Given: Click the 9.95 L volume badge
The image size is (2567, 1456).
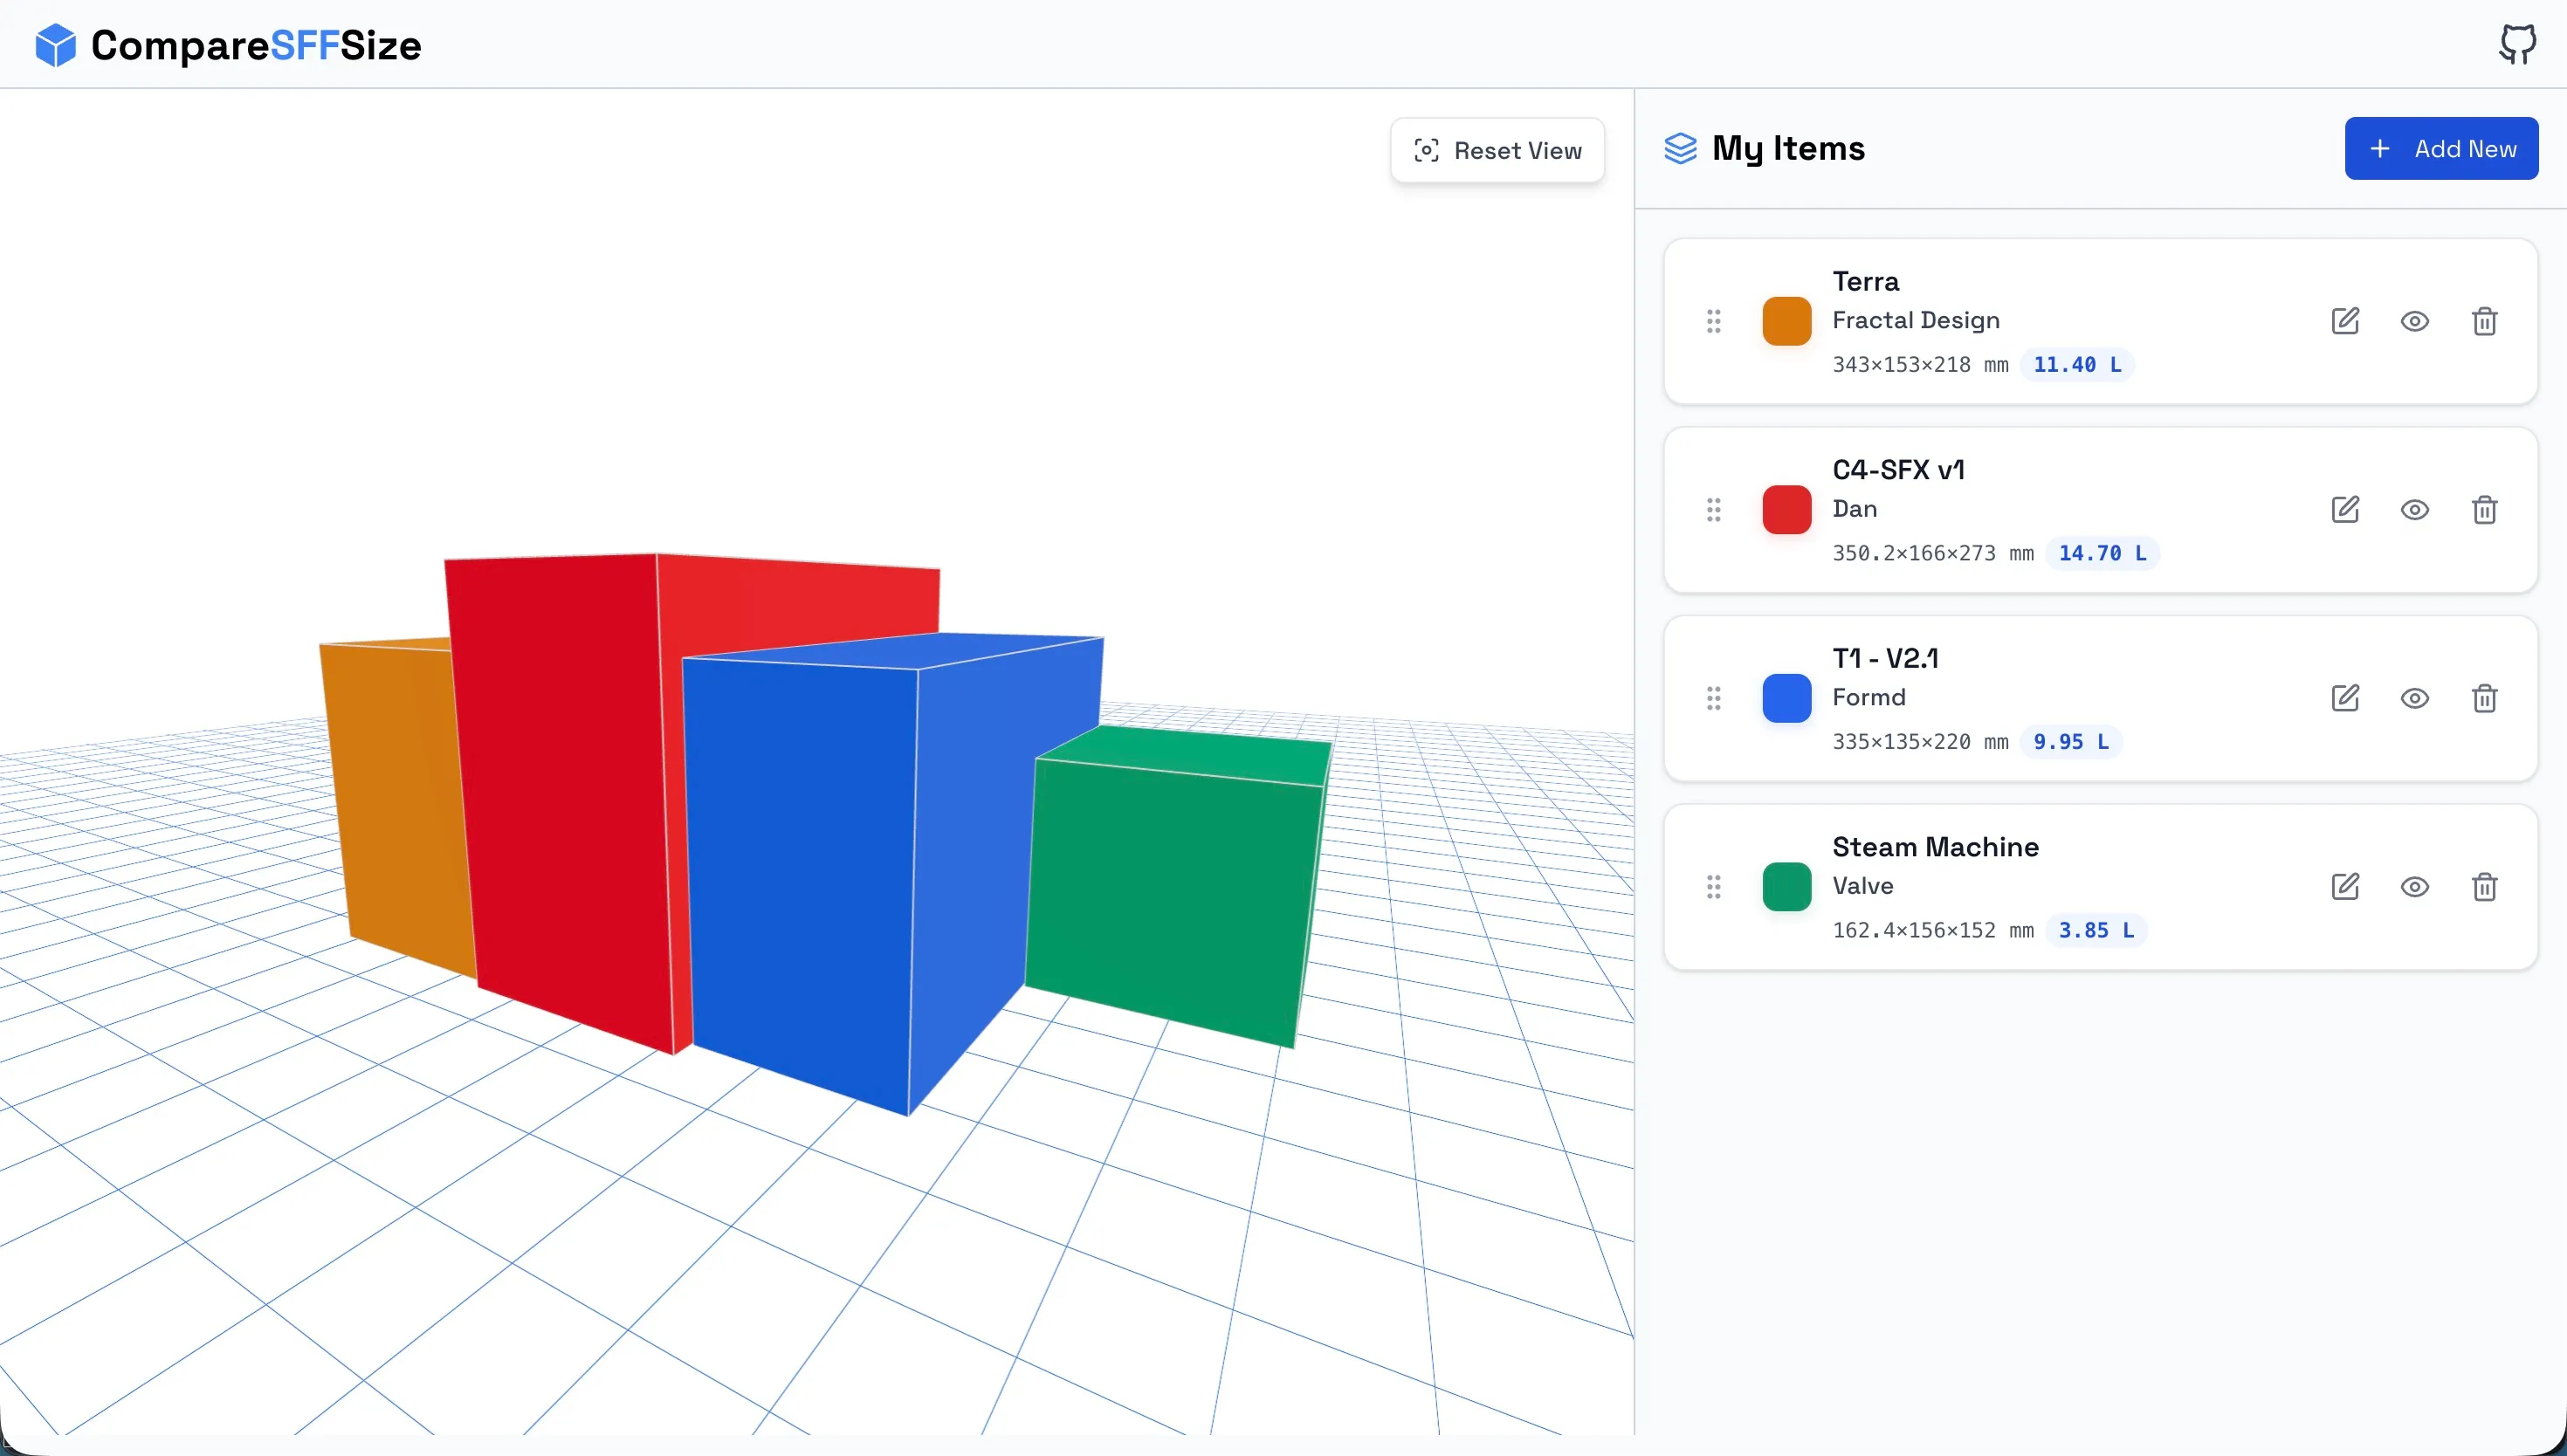Looking at the screenshot, I should pyautogui.click(x=2071, y=742).
